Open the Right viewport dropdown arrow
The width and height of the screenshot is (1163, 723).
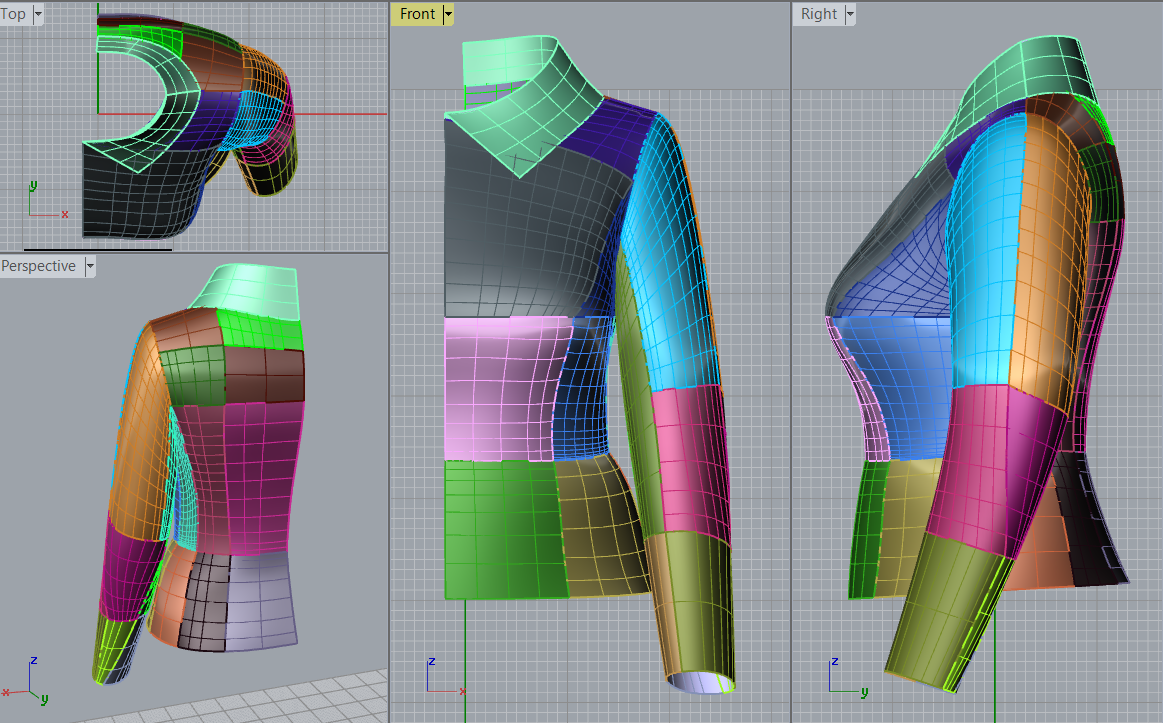(x=850, y=14)
